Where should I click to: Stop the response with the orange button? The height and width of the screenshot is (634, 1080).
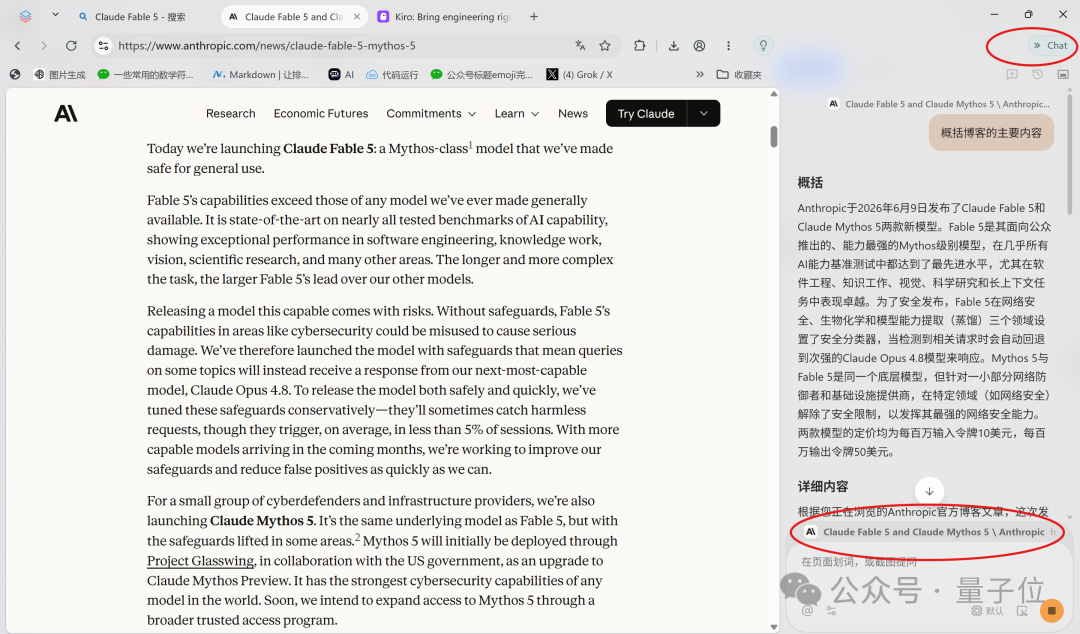pos(1052,611)
